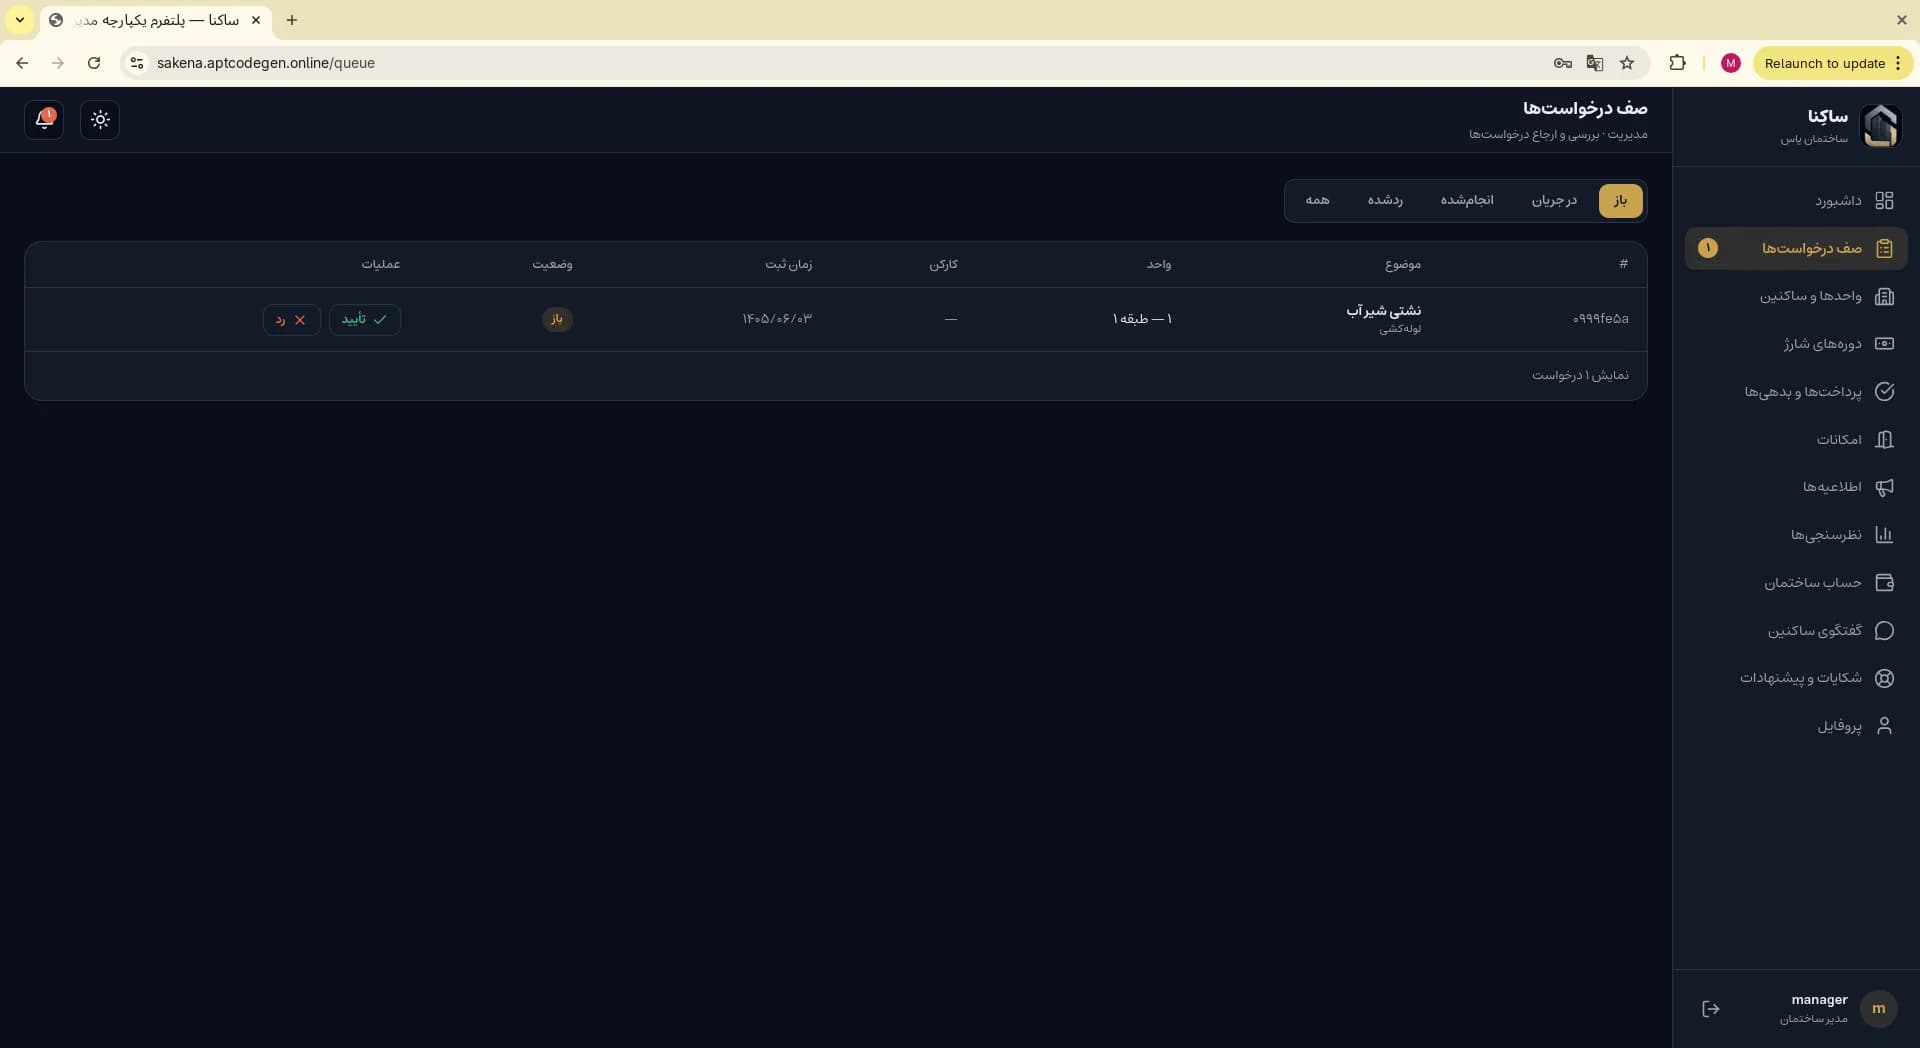Click the عملیات column header
The width and height of the screenshot is (1920, 1048).
[x=381, y=265]
